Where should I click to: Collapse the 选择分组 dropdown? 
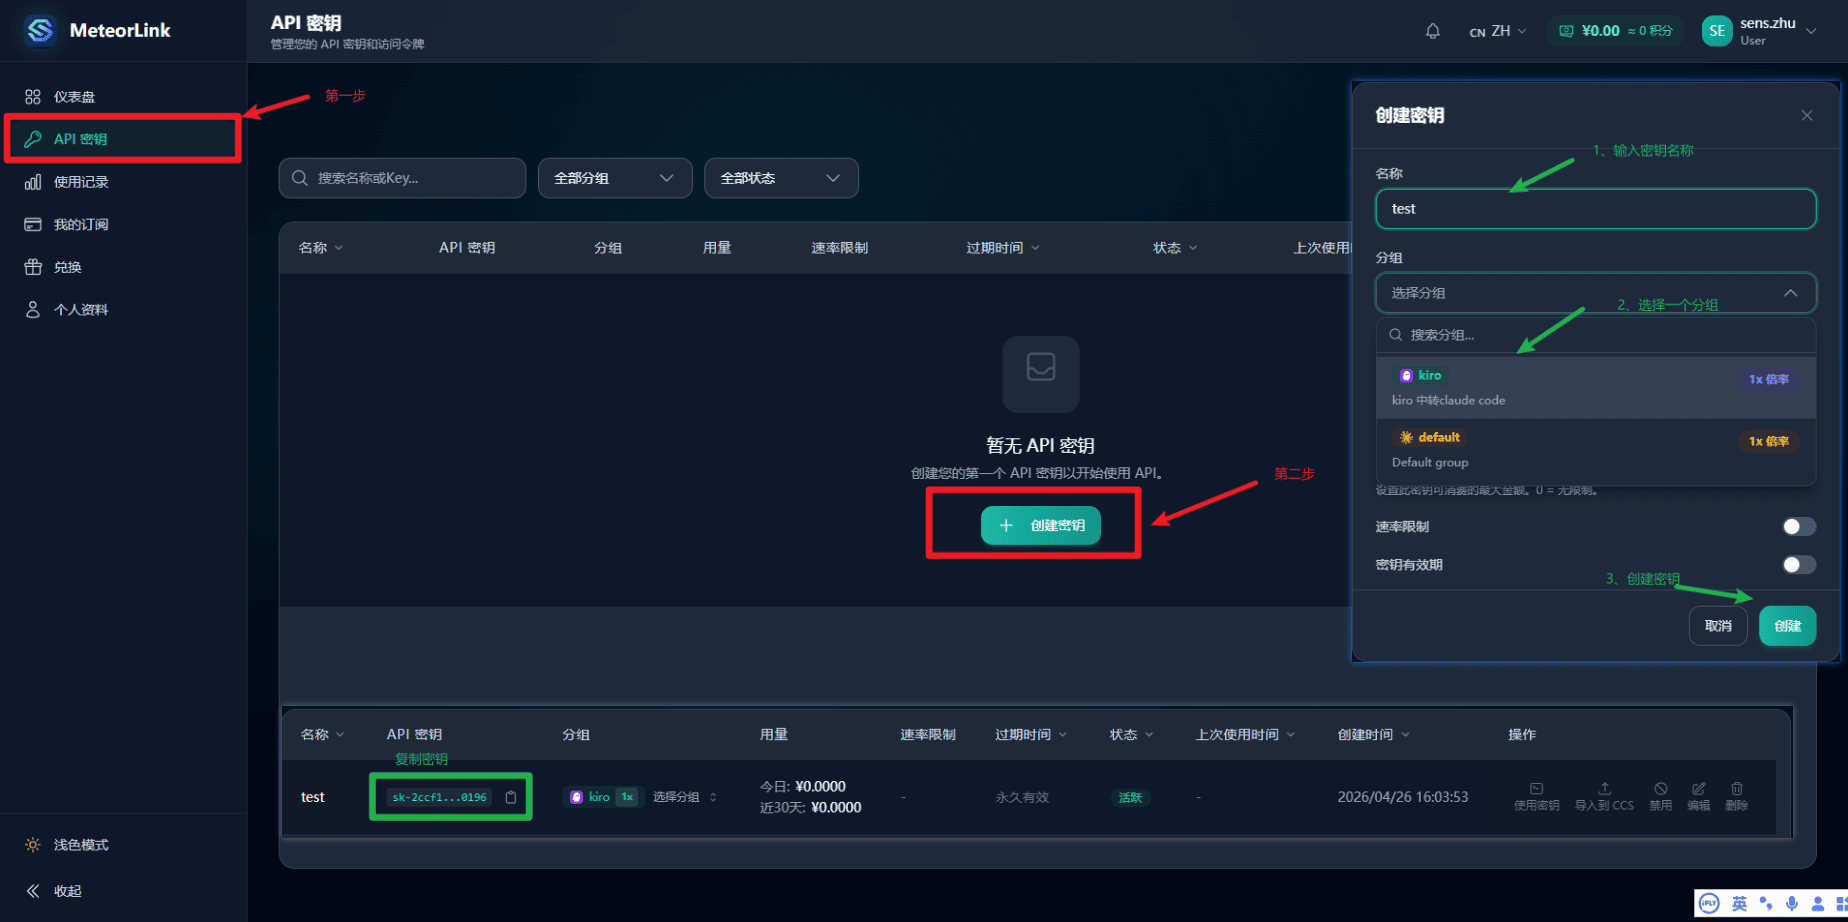(1596, 293)
